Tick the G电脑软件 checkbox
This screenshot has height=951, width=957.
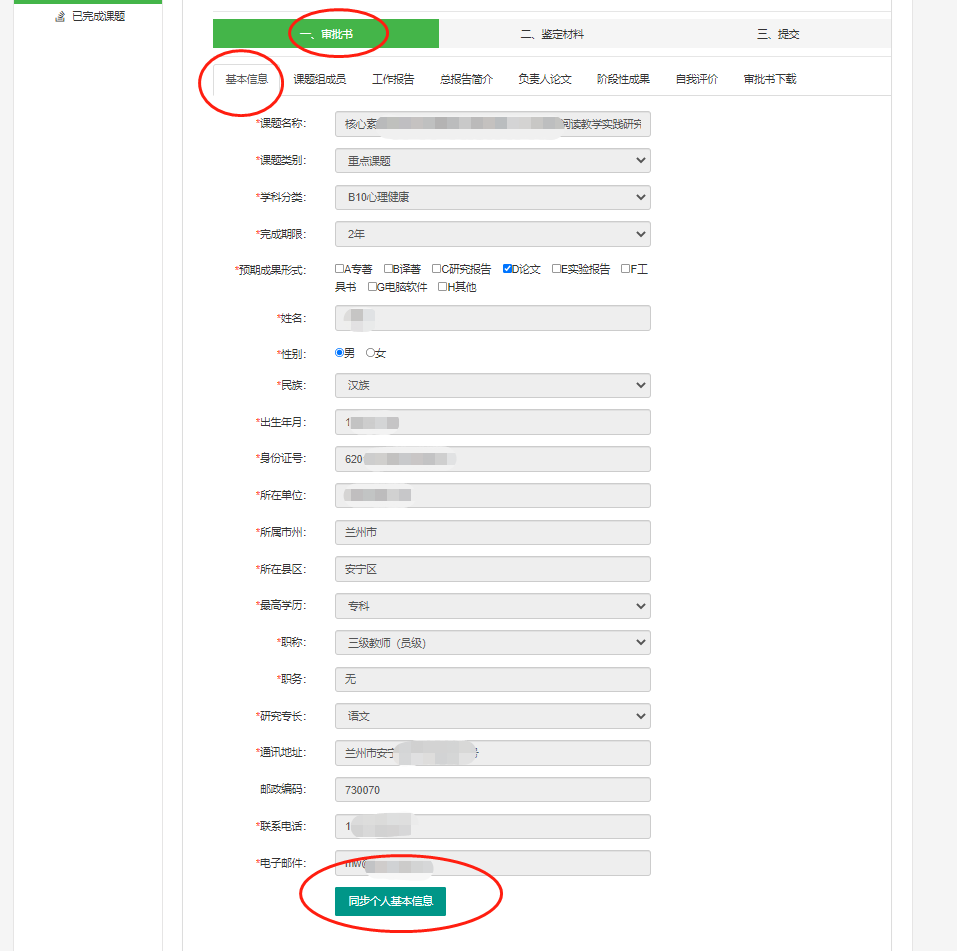click(x=372, y=287)
